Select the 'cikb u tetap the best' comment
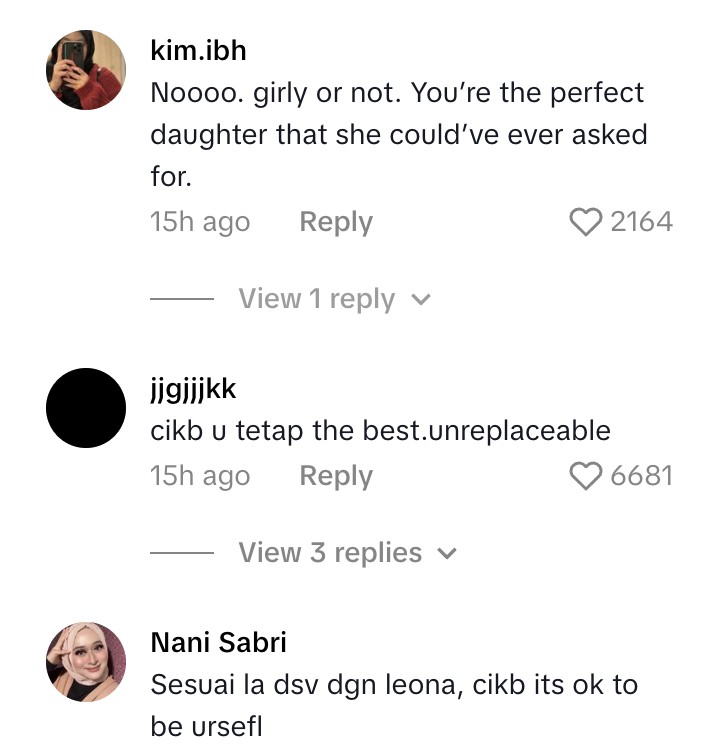The image size is (718, 752). click(380, 431)
